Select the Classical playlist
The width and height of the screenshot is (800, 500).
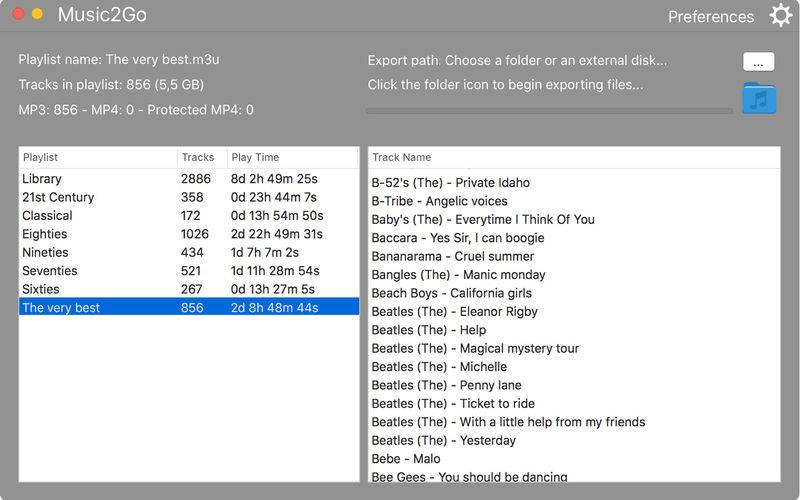pos(189,216)
